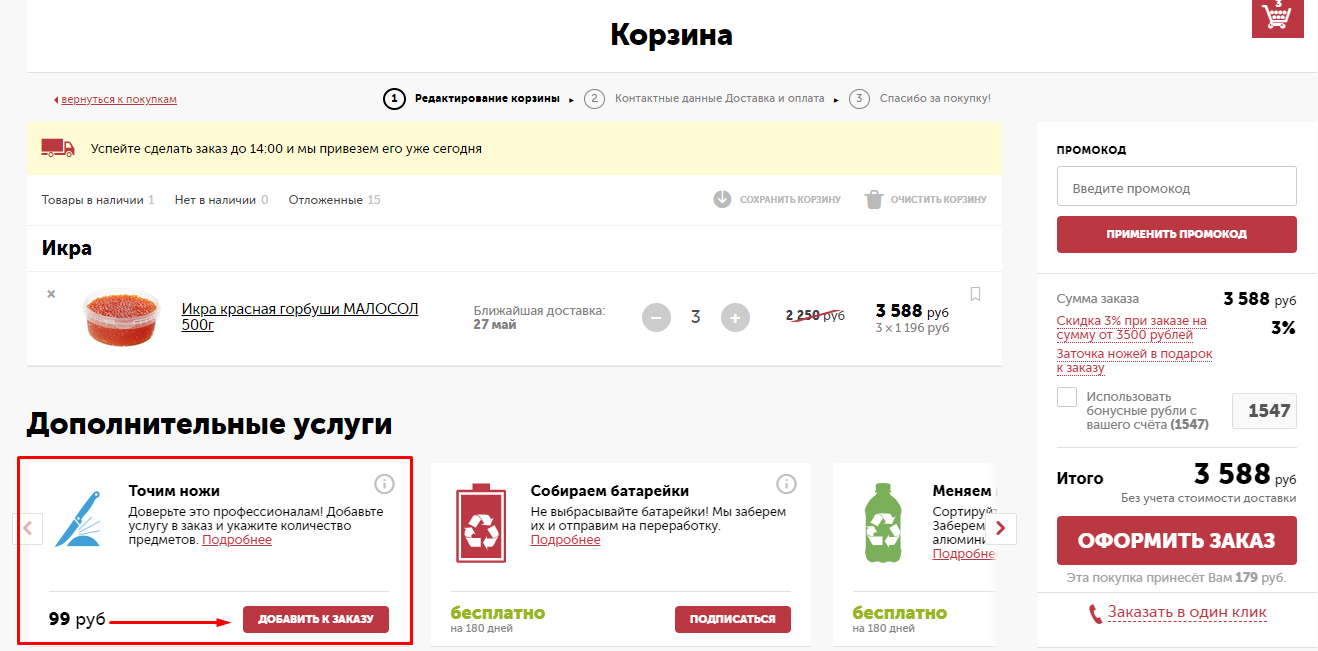The height and width of the screenshot is (651, 1318).
Task: Click Подробнее link in Точим ножи card
Action: tap(237, 540)
